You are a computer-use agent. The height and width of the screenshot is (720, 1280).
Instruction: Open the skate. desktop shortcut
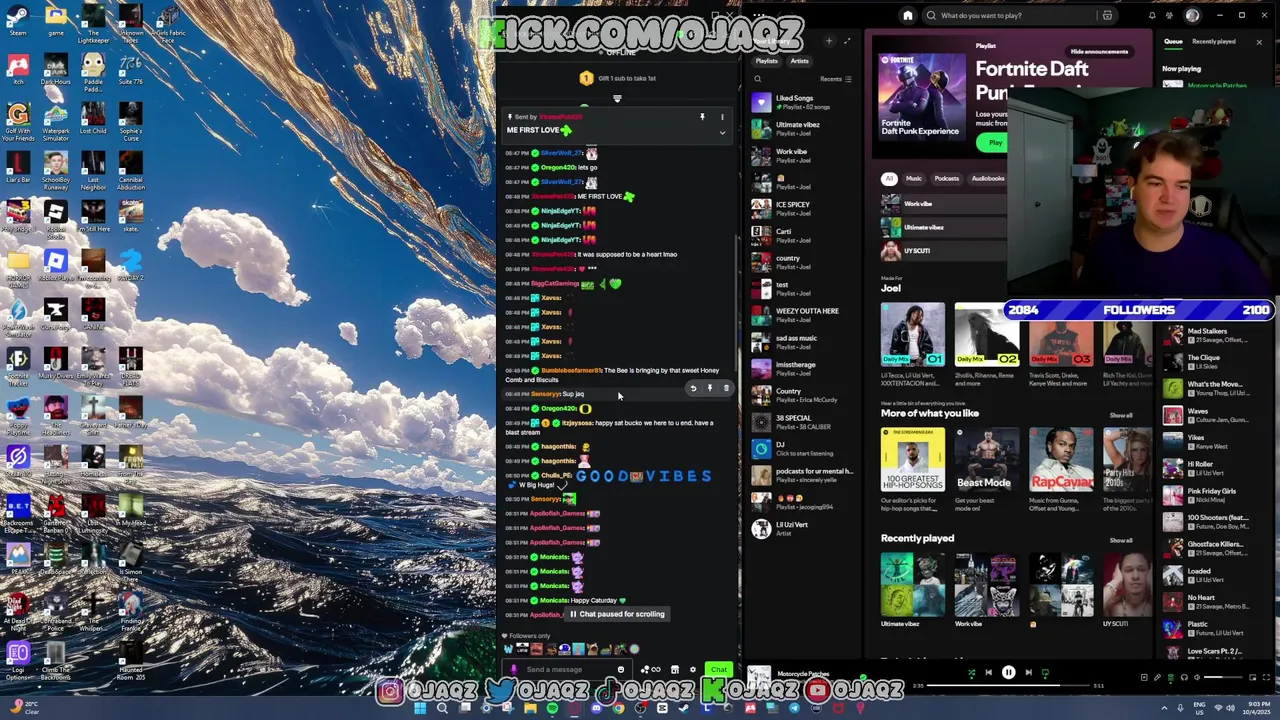coord(130,217)
